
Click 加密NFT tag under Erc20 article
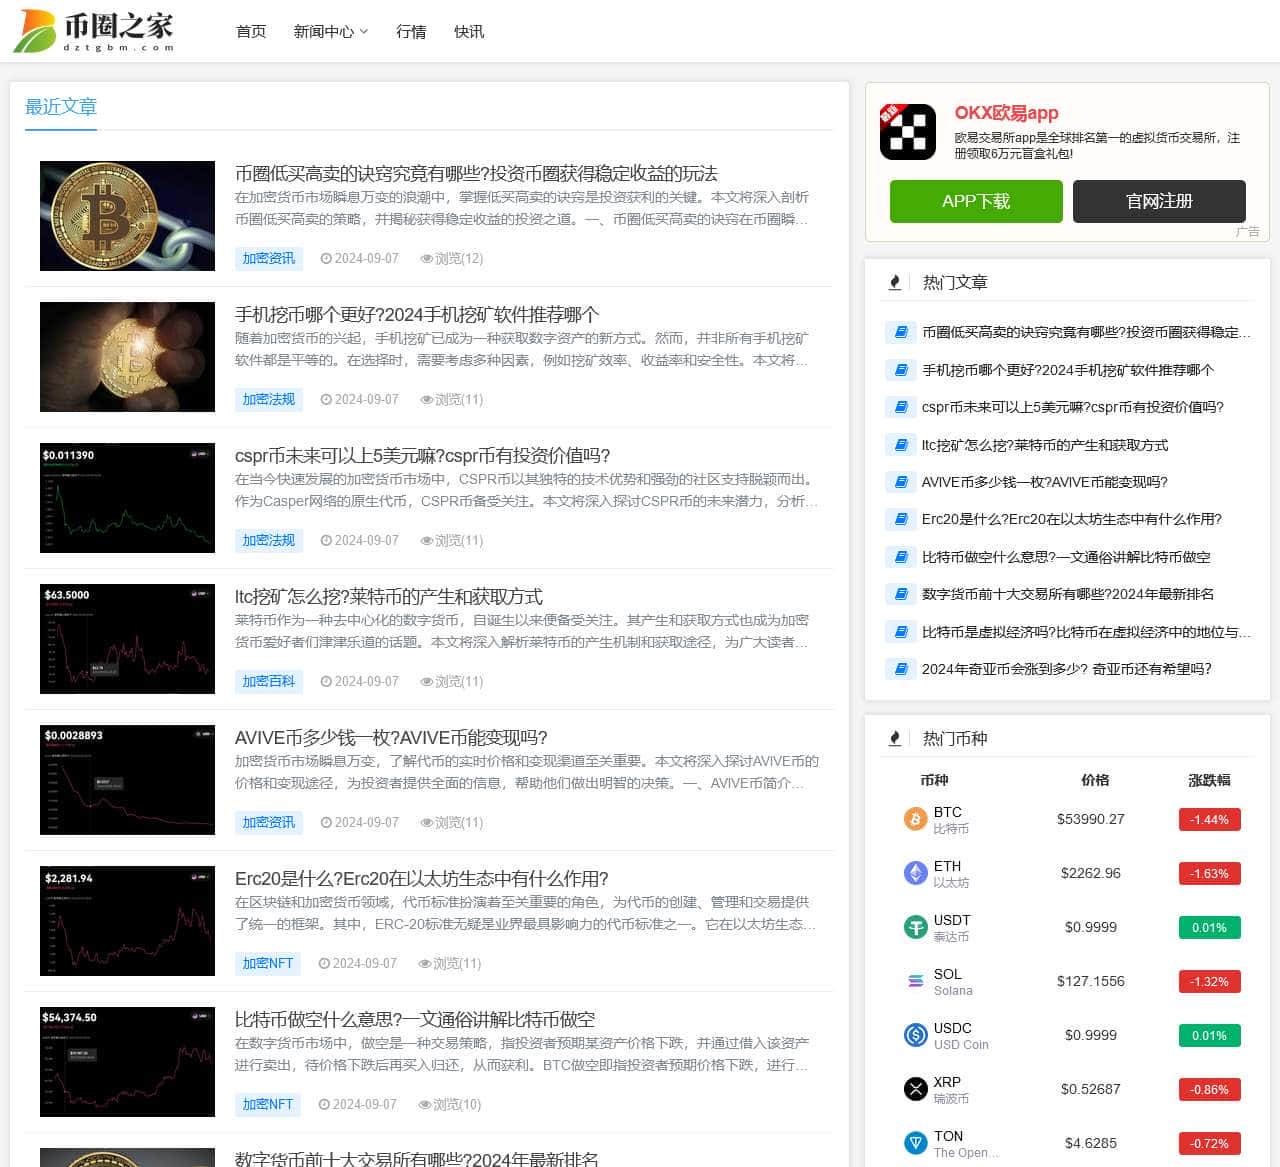(x=268, y=963)
